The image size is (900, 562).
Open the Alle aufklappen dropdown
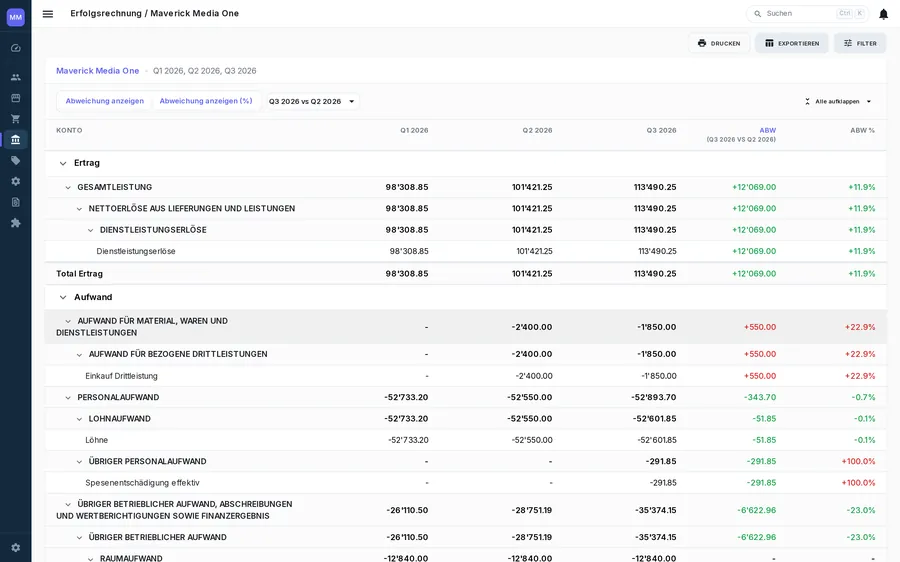837,102
